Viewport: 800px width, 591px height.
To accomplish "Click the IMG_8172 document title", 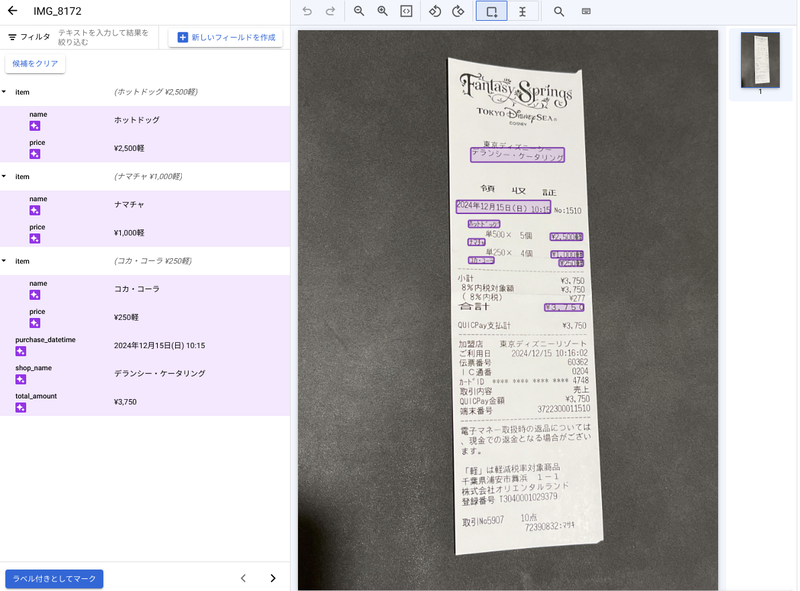I will (57, 11).
